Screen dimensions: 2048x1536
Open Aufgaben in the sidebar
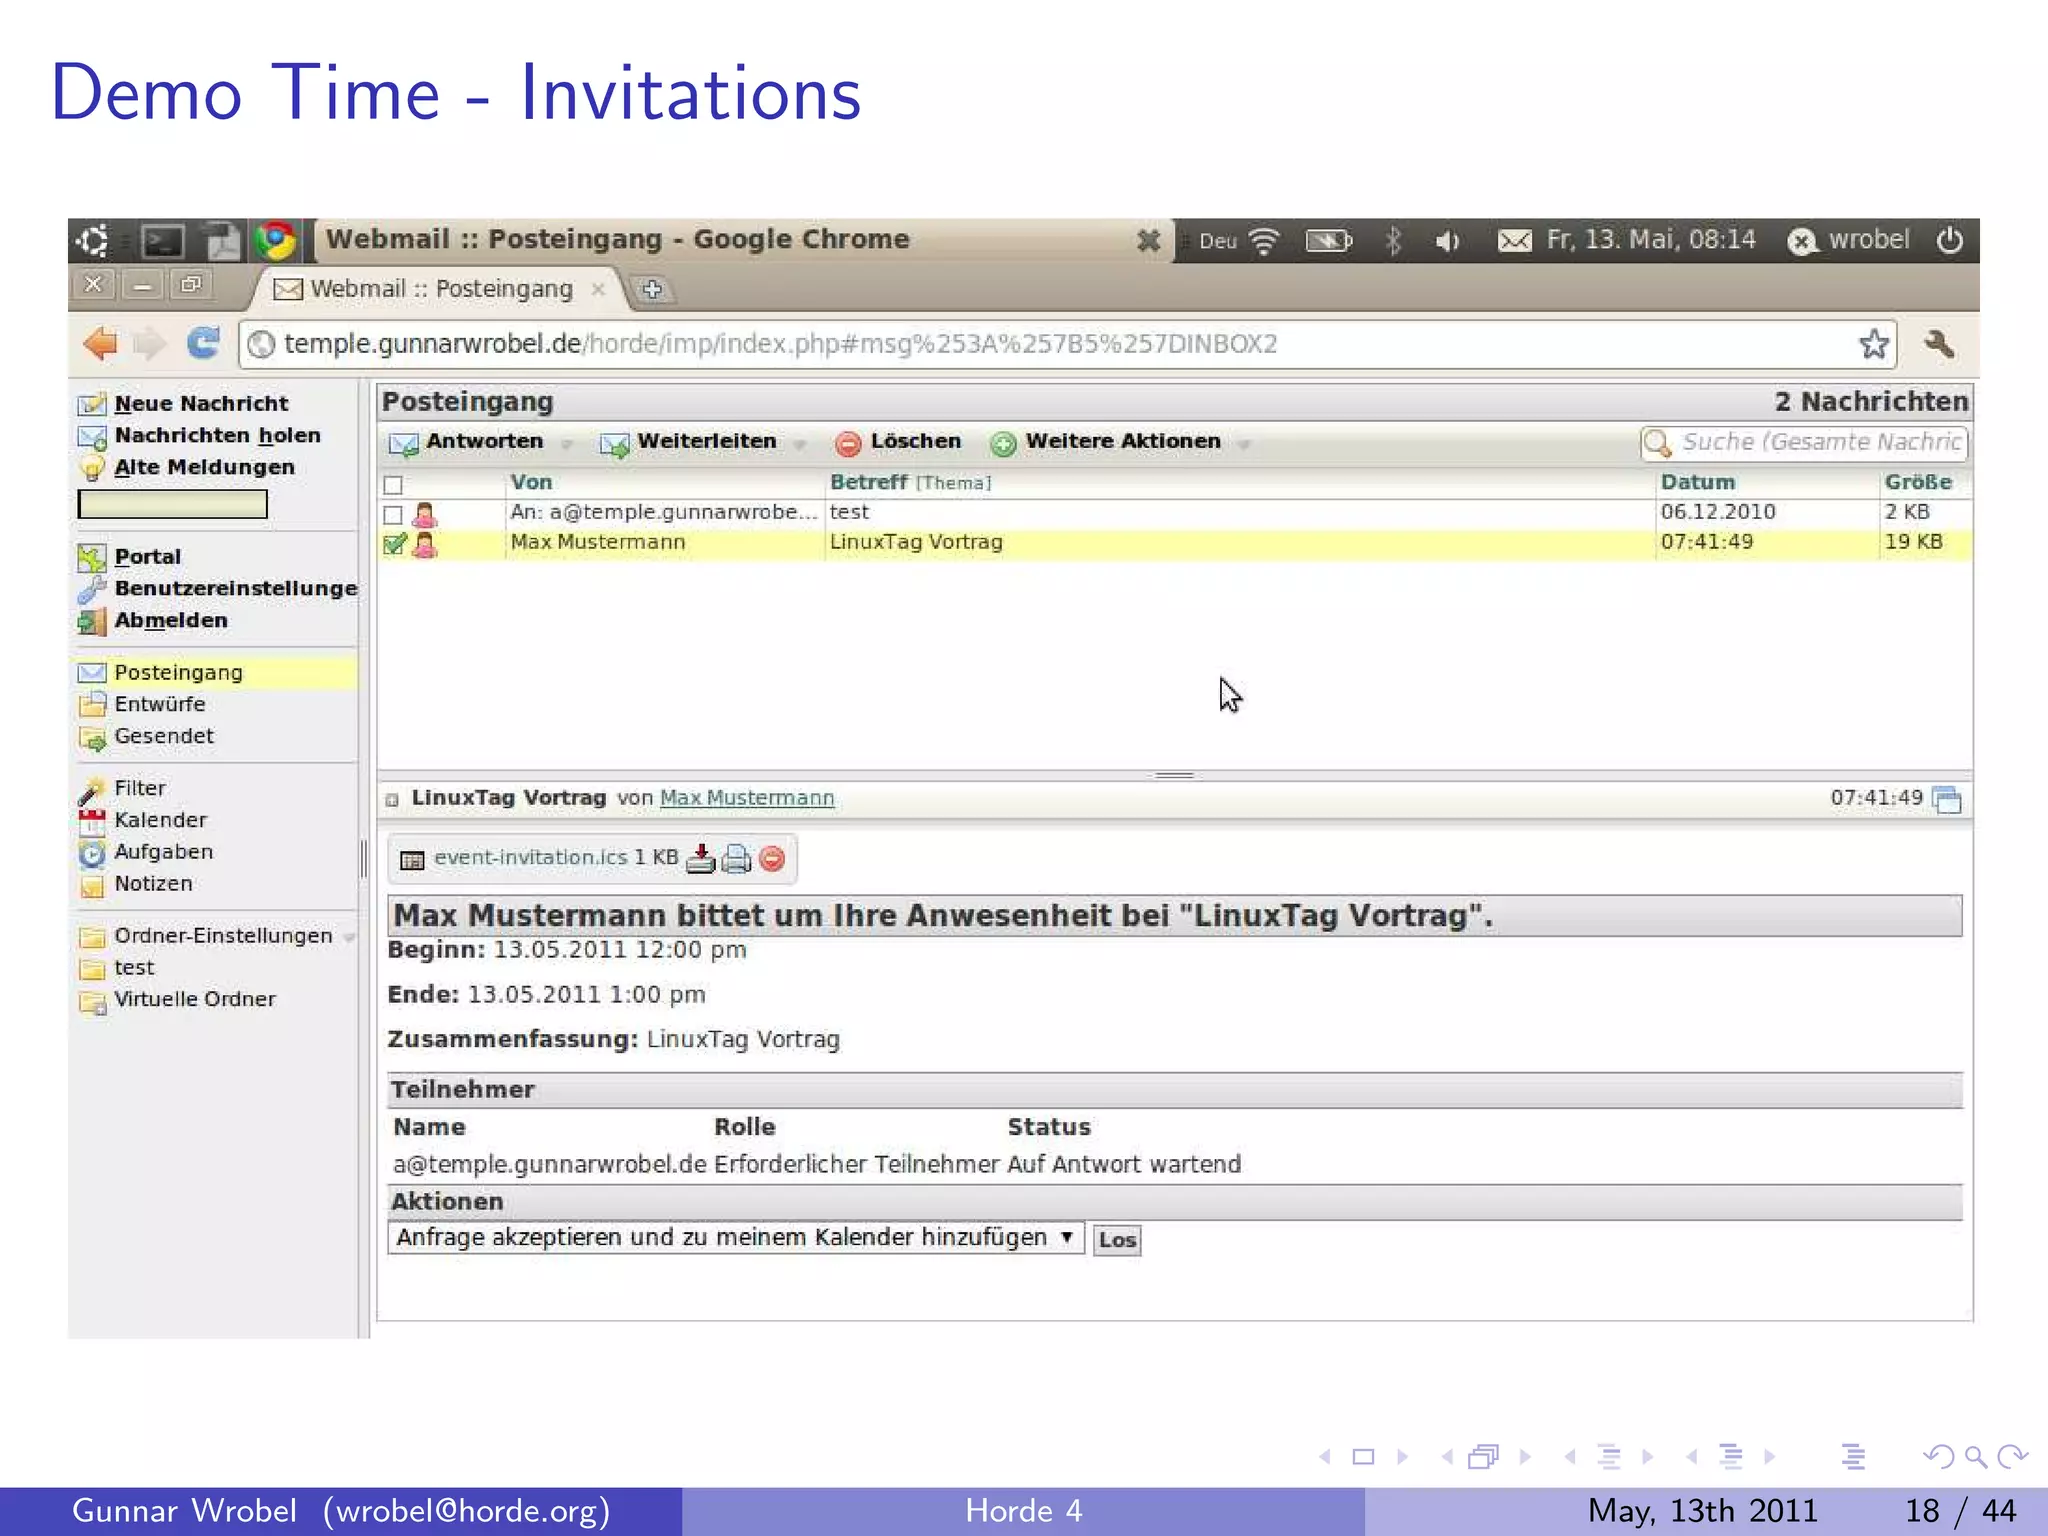(163, 852)
